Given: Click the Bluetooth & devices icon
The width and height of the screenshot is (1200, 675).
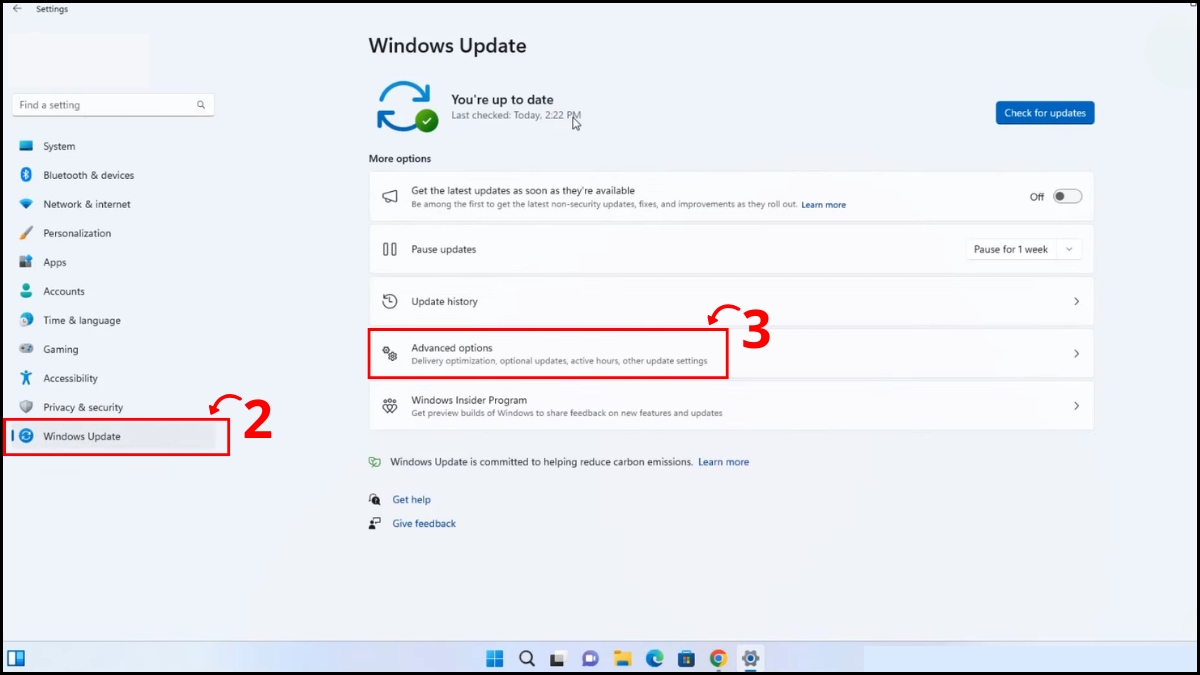Looking at the screenshot, I should click(x=26, y=175).
